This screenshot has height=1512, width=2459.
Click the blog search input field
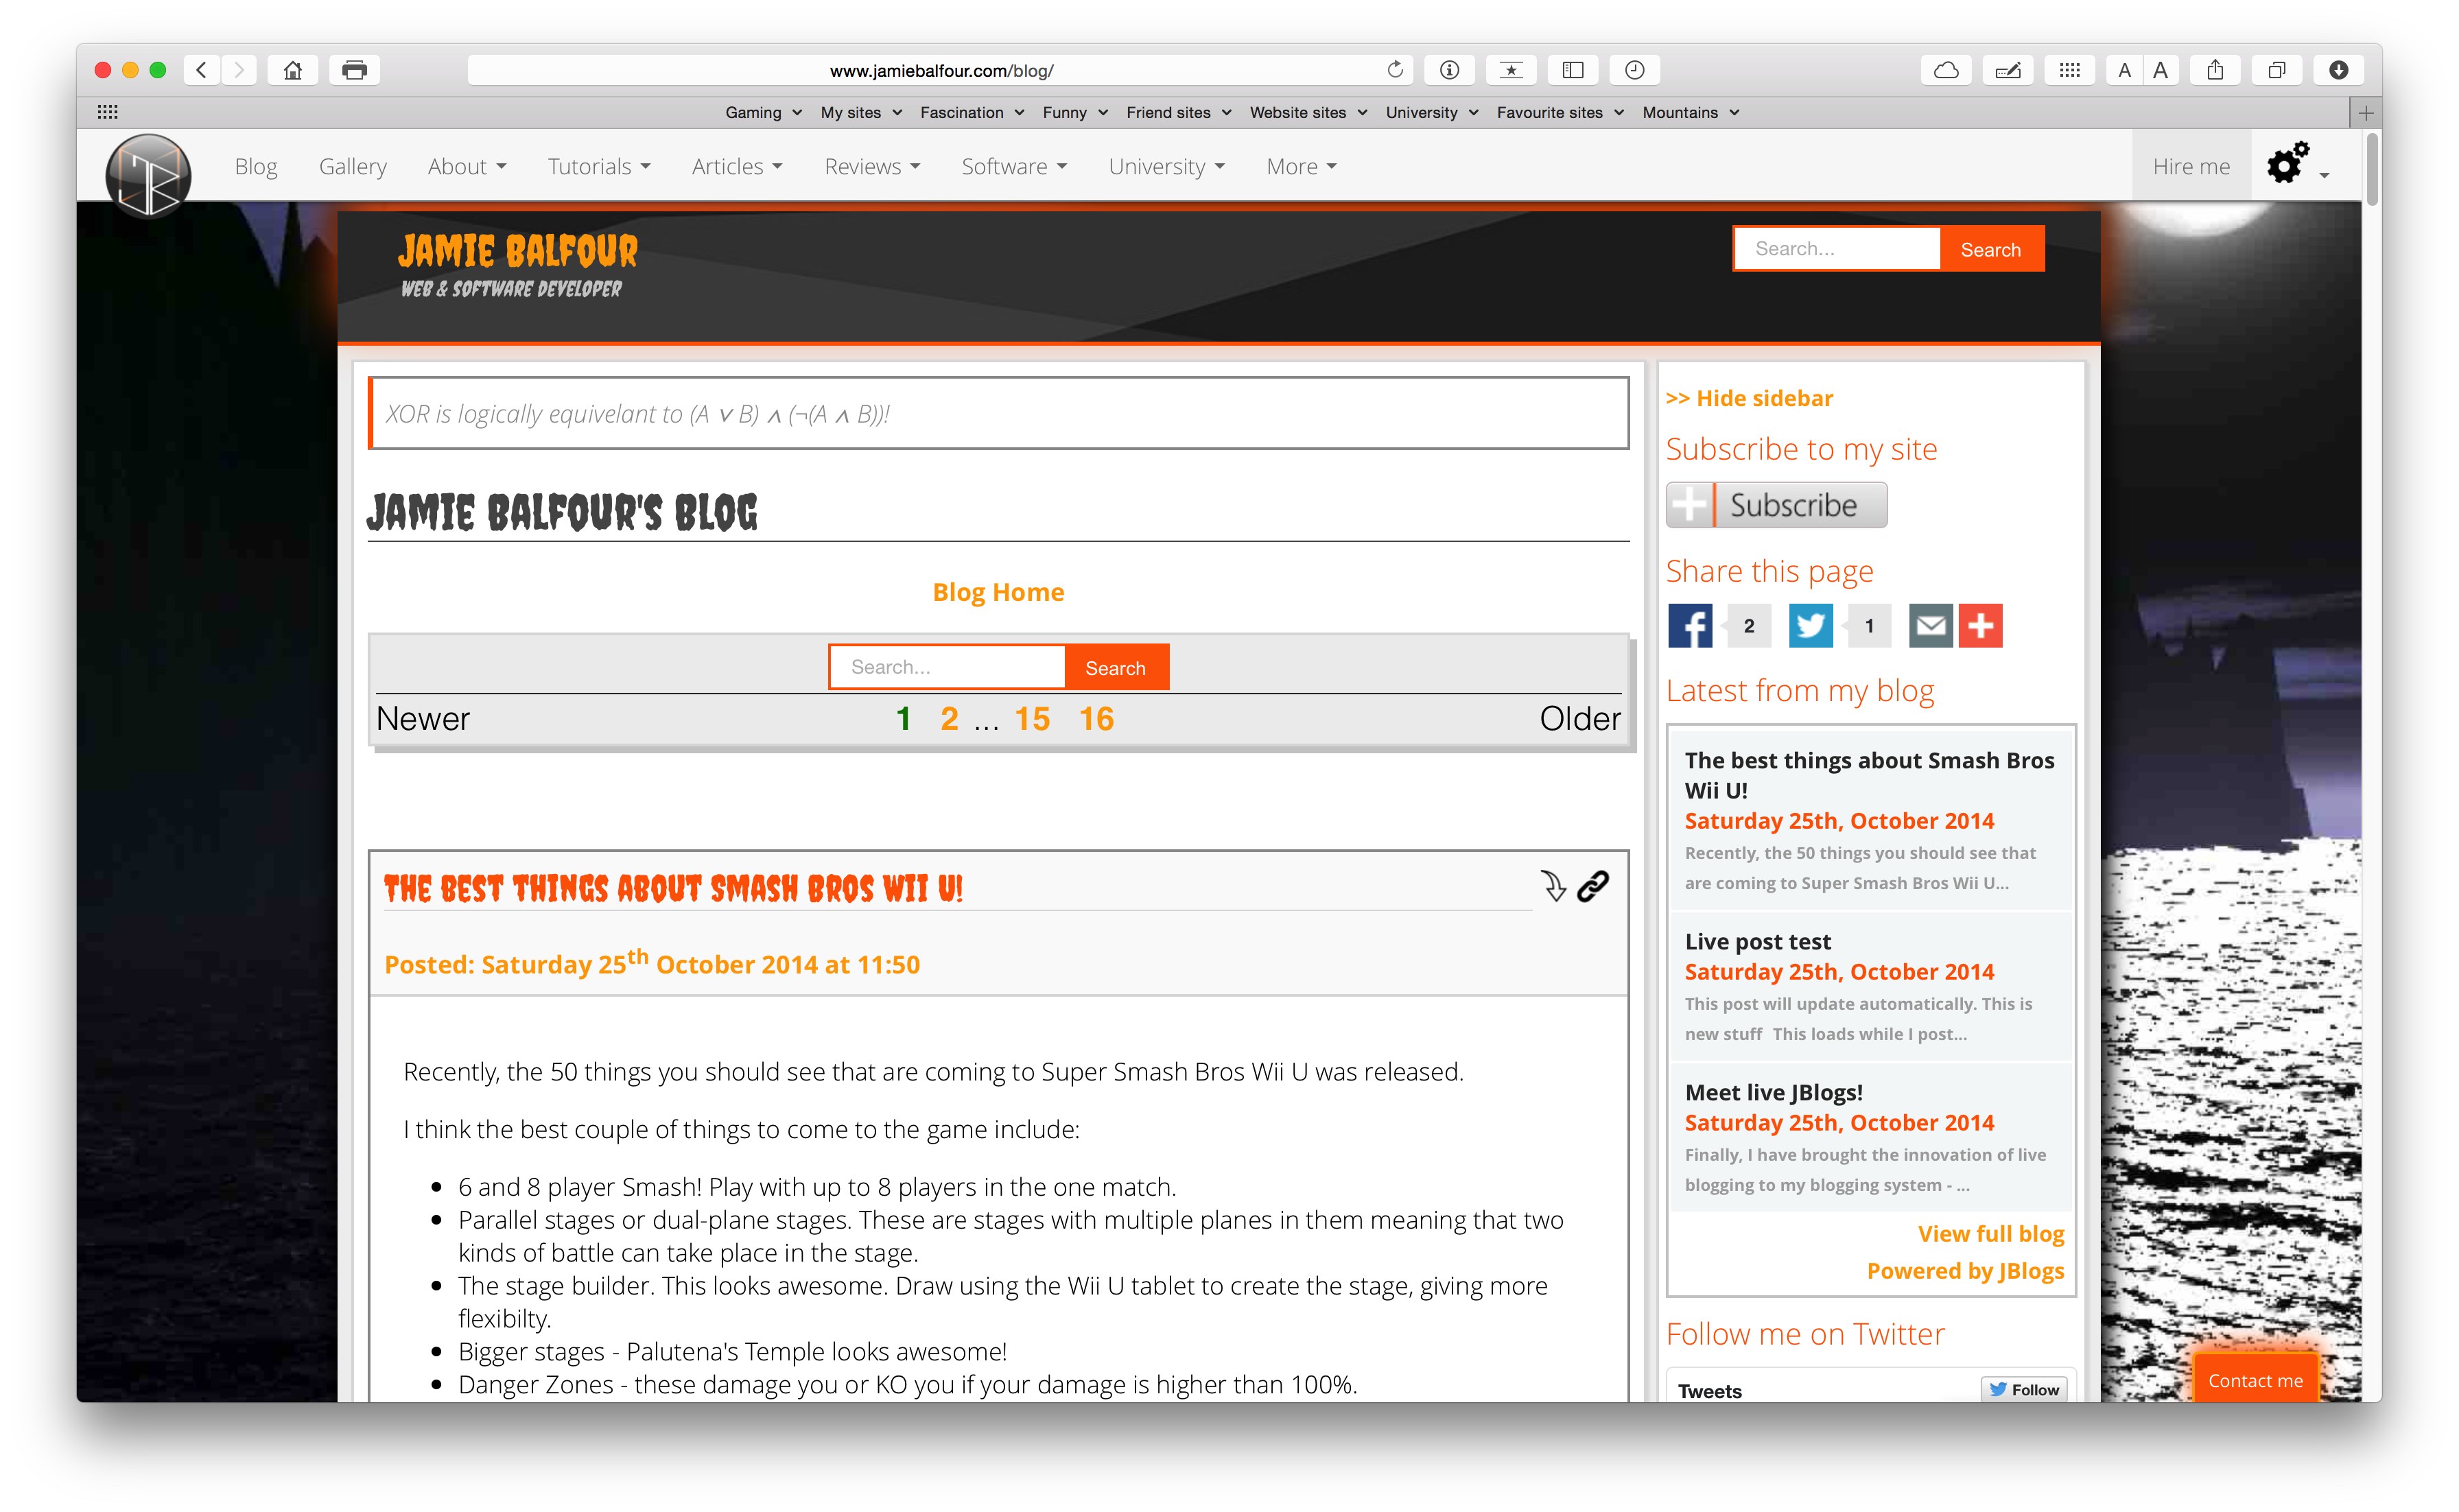pos(946,667)
